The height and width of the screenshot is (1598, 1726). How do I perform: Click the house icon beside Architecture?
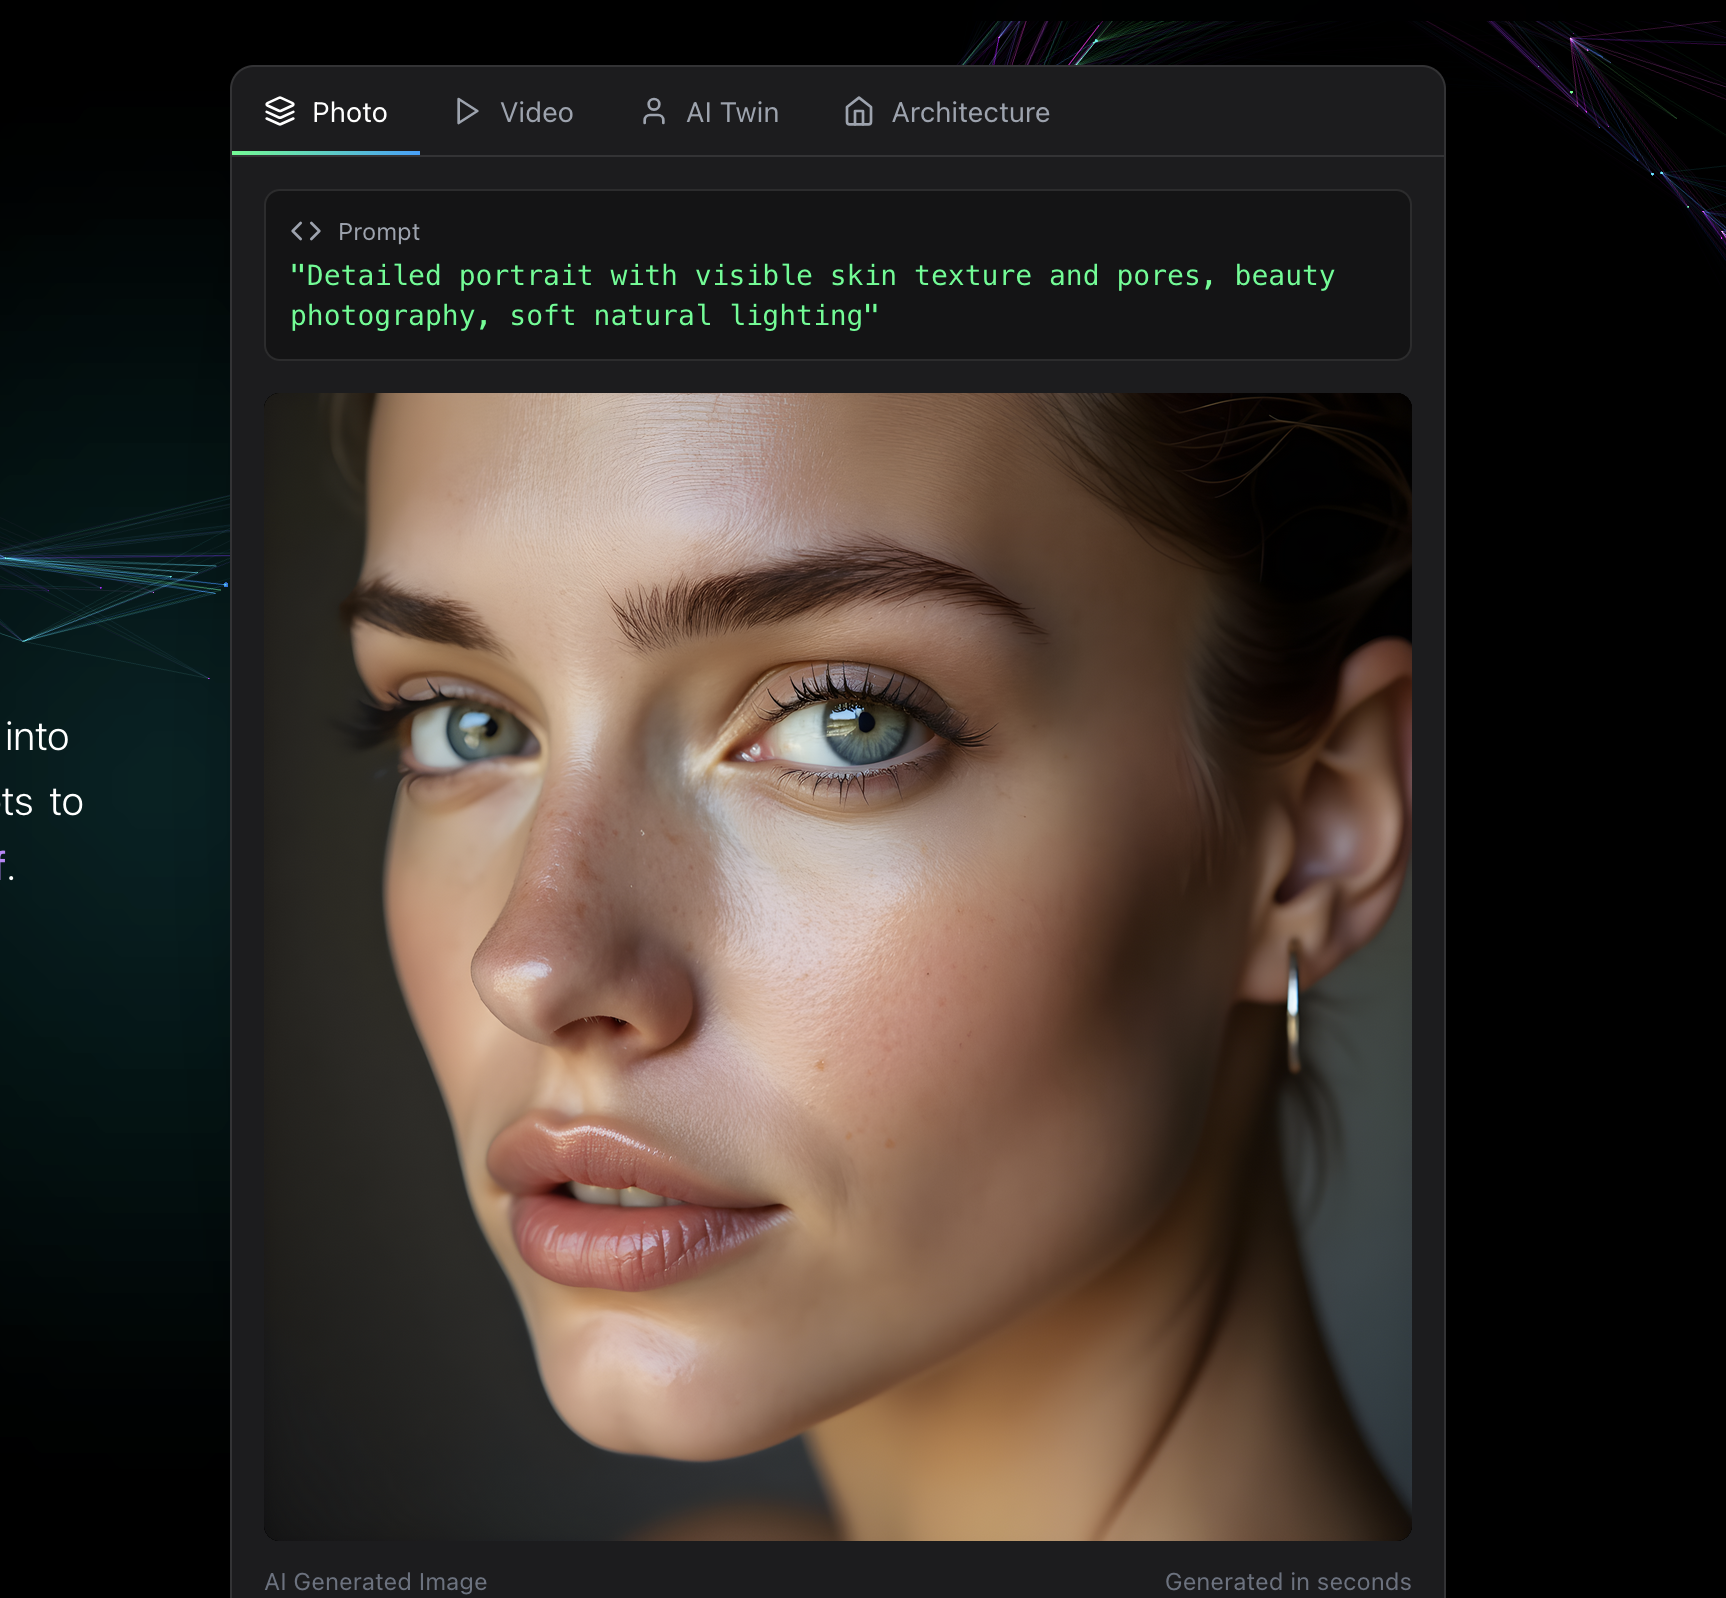coord(859,111)
